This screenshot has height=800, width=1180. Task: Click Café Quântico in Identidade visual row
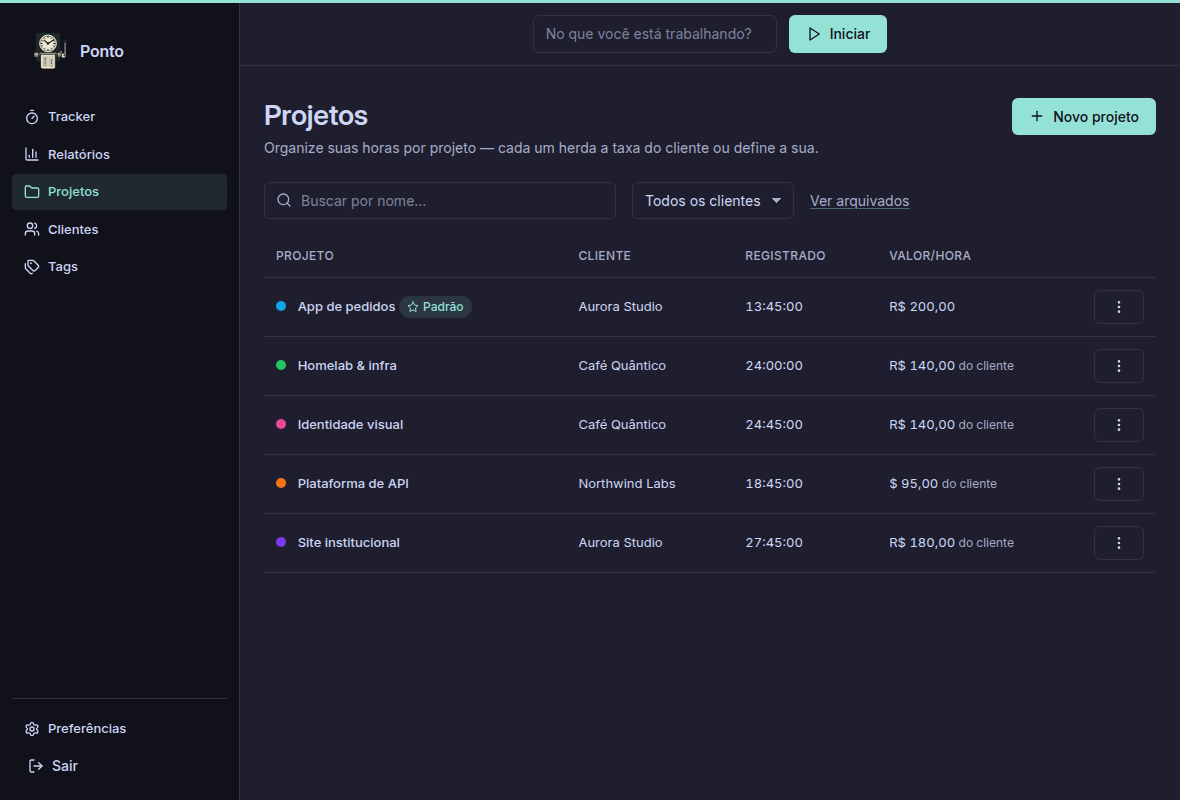pyautogui.click(x=622, y=425)
